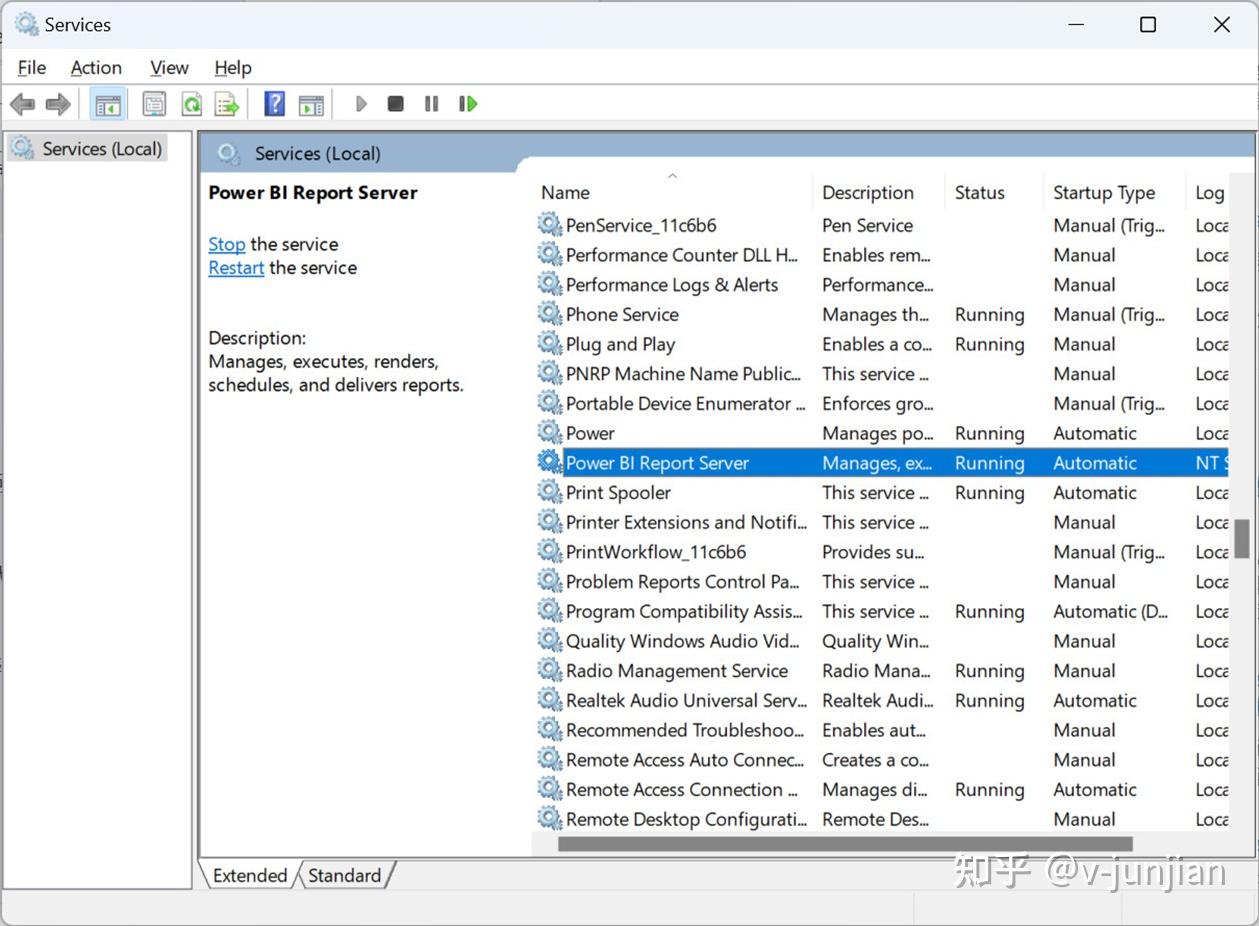Click the Forward navigation arrow

click(57, 103)
